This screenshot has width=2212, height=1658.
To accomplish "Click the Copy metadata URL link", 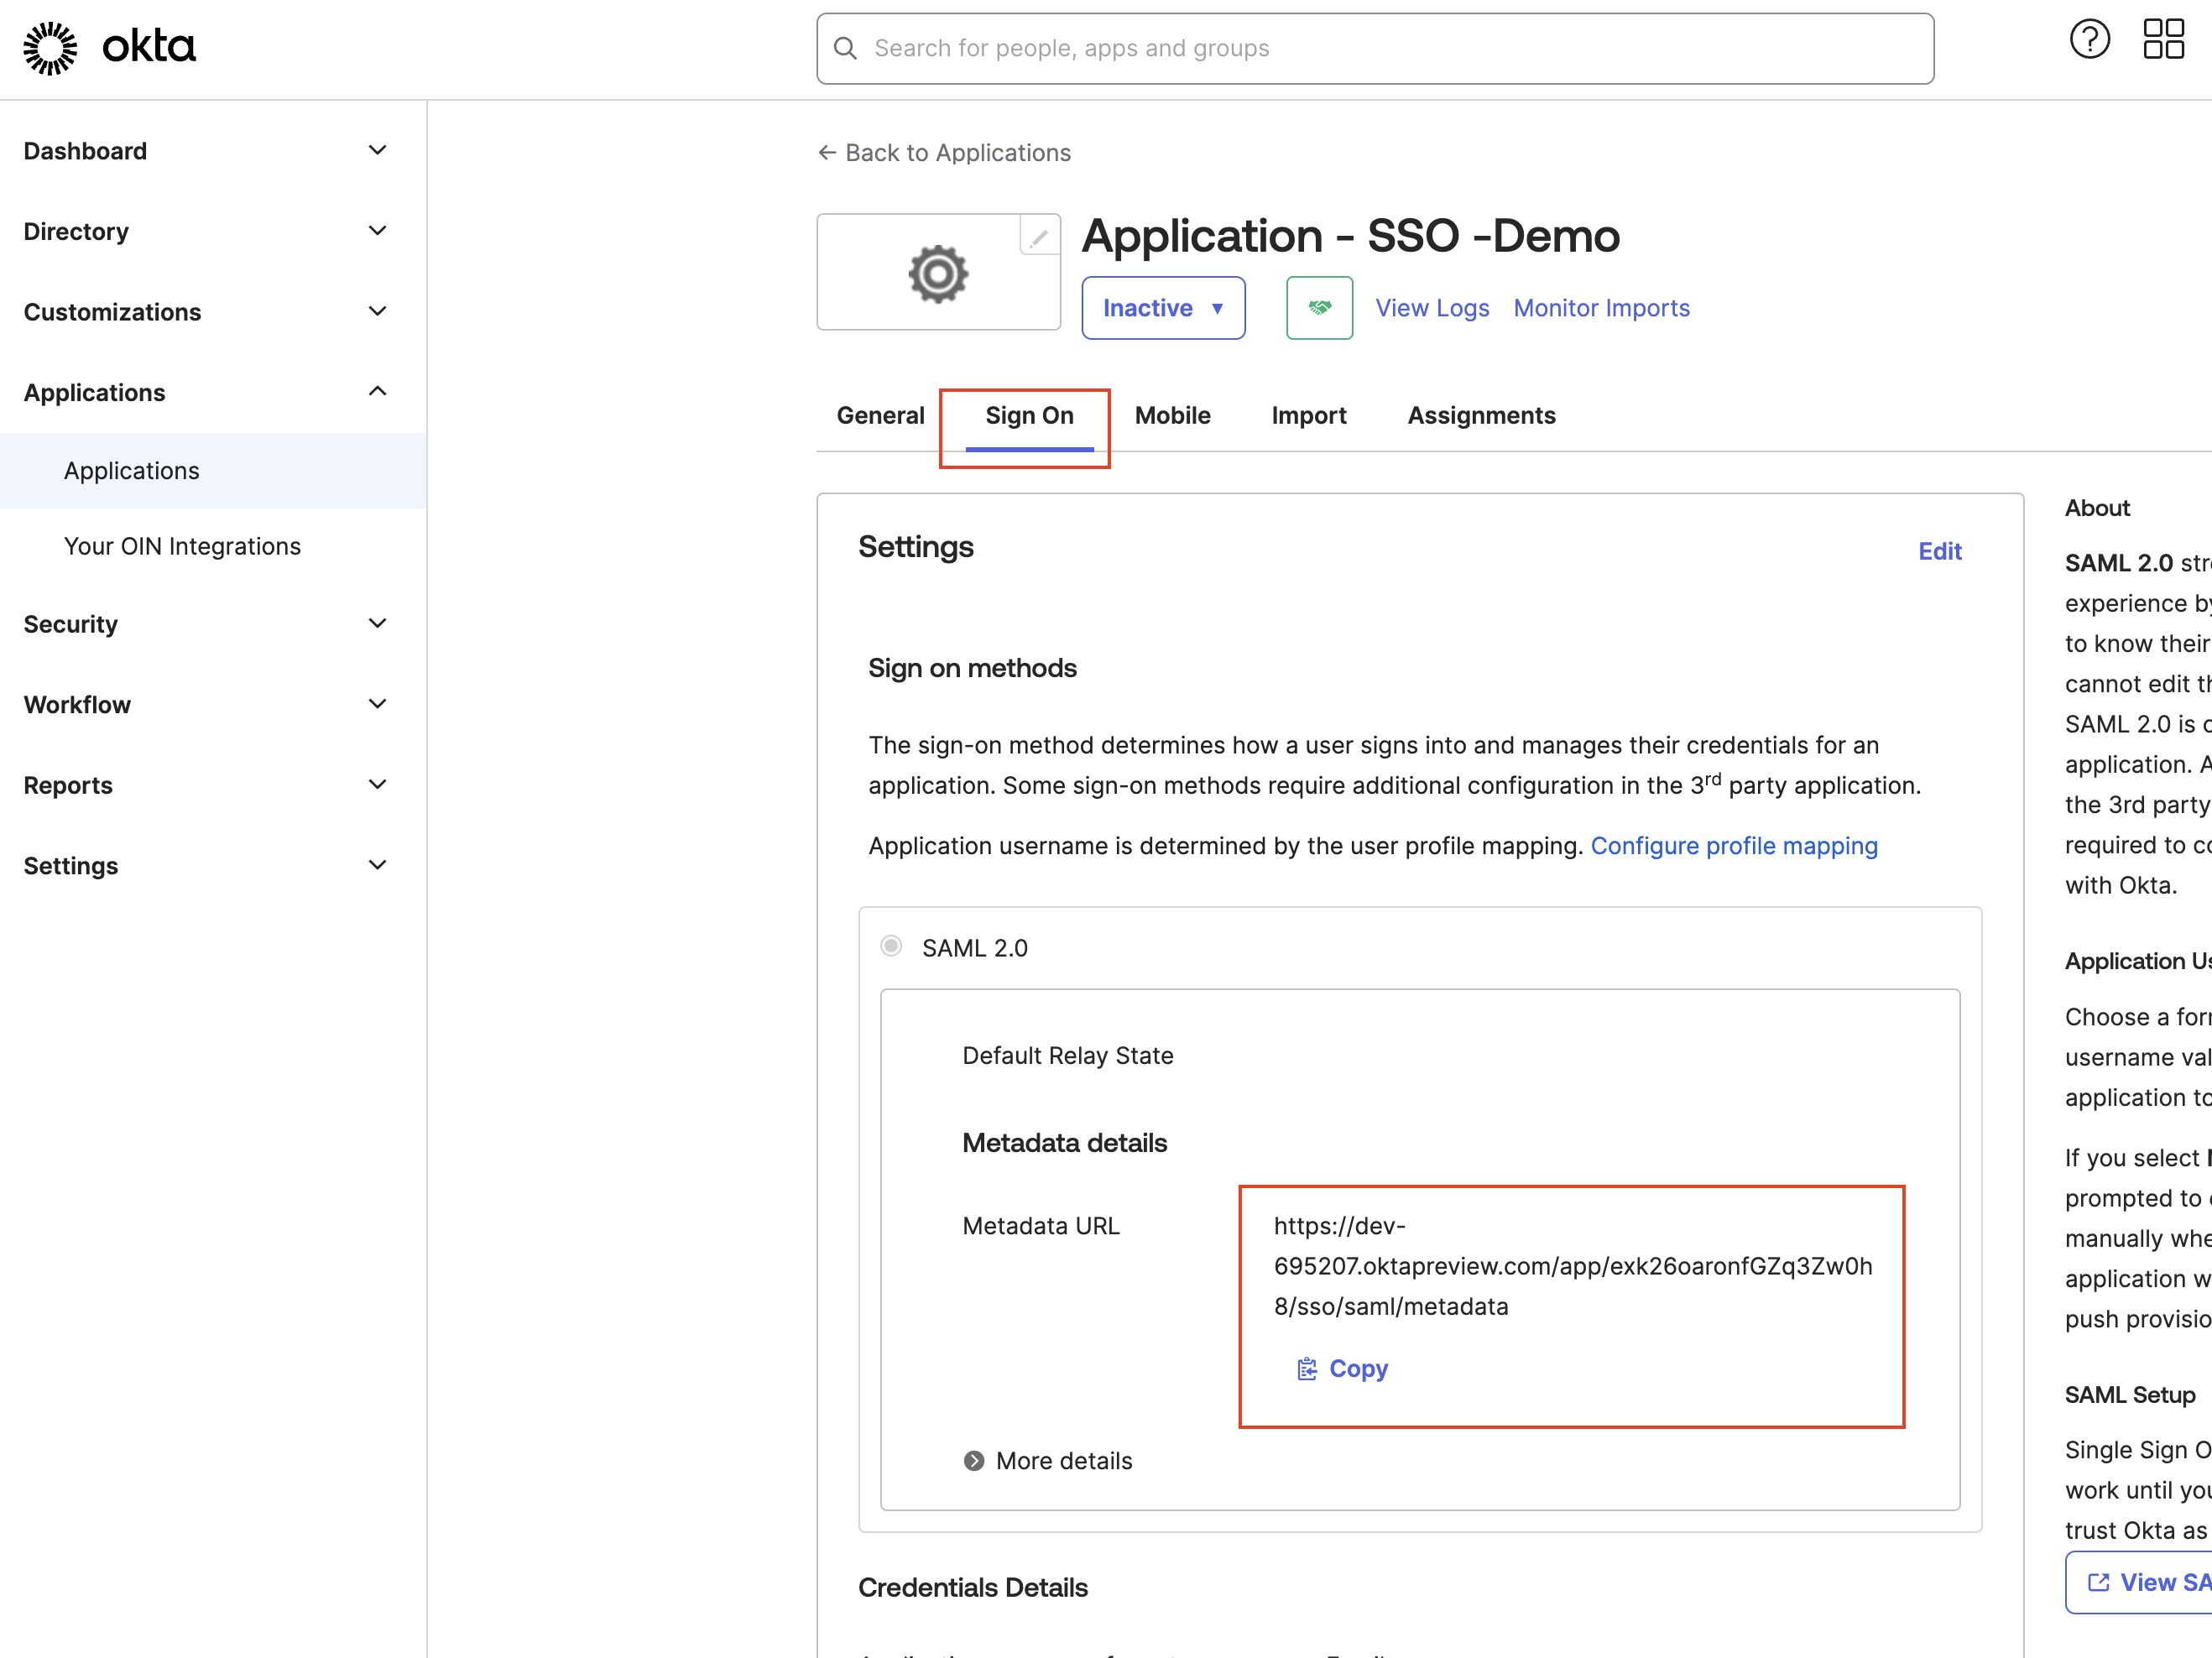I will pyautogui.click(x=1342, y=1368).
